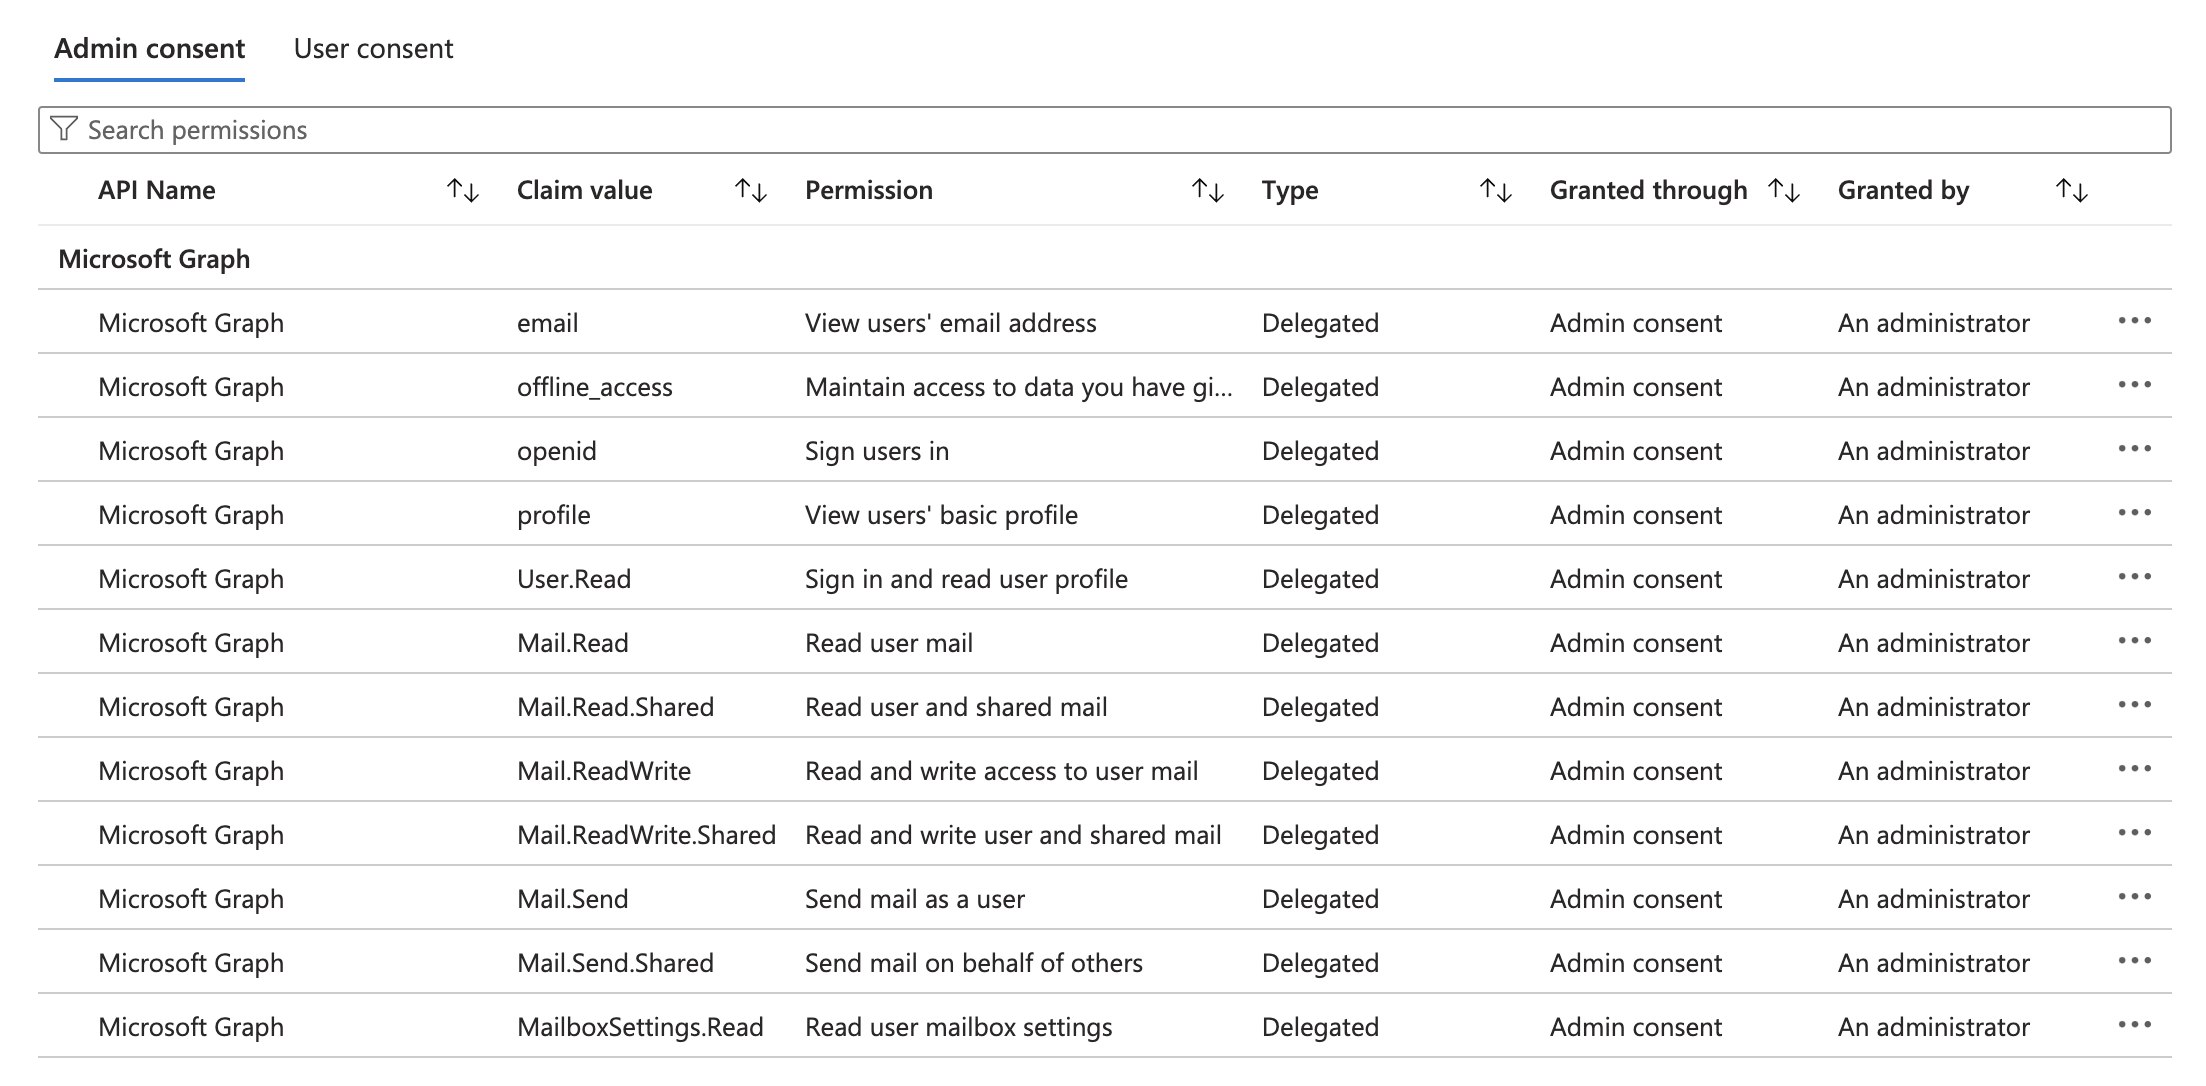
Task: Click 'View users' email address' permission text
Action: pyautogui.click(x=951, y=323)
